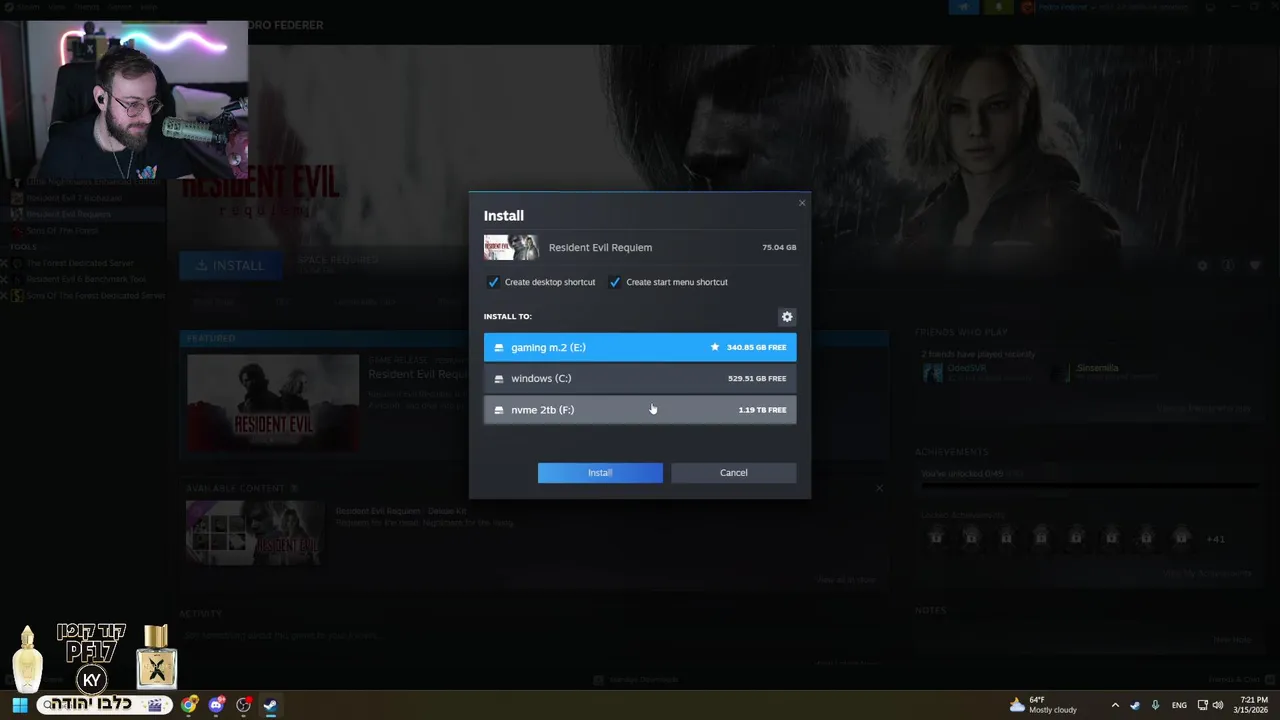Screen dimensions: 1280x720
Task: Click the drive icon beside windows (C:)
Action: click(x=499, y=379)
